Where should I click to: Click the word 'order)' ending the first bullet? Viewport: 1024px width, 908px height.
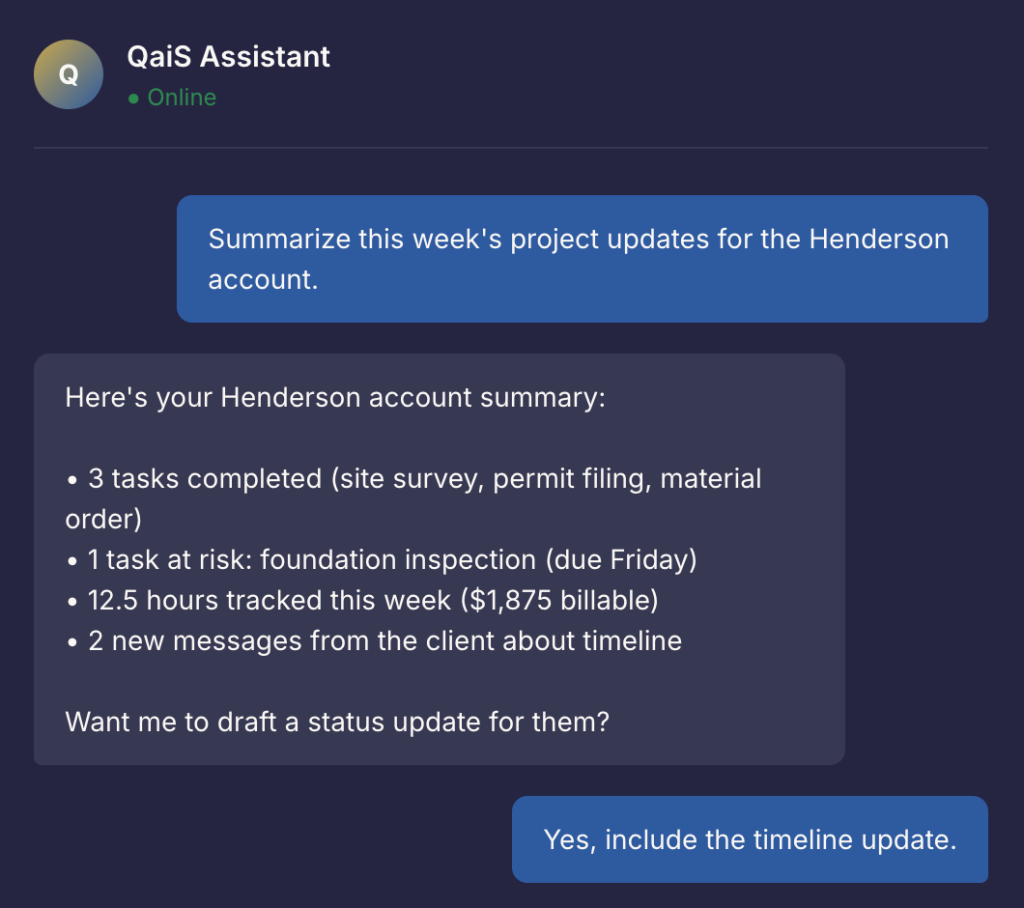(101, 520)
